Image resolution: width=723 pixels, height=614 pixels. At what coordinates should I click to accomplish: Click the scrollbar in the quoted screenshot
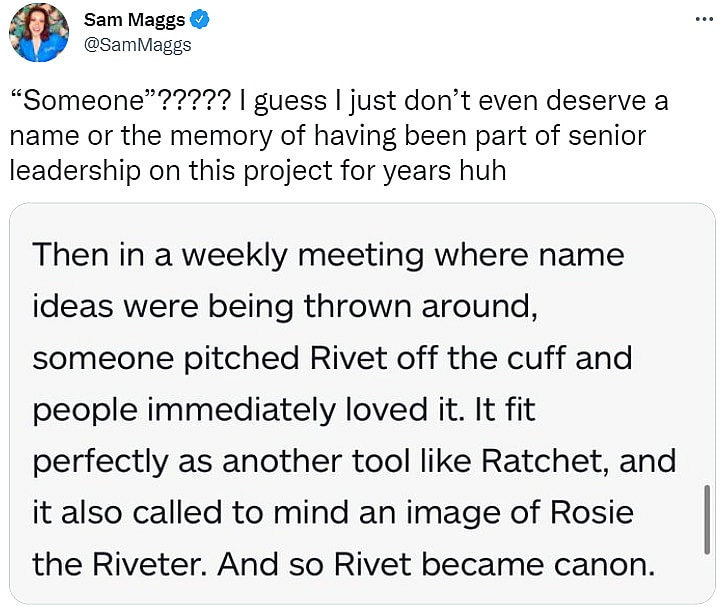pos(707,517)
